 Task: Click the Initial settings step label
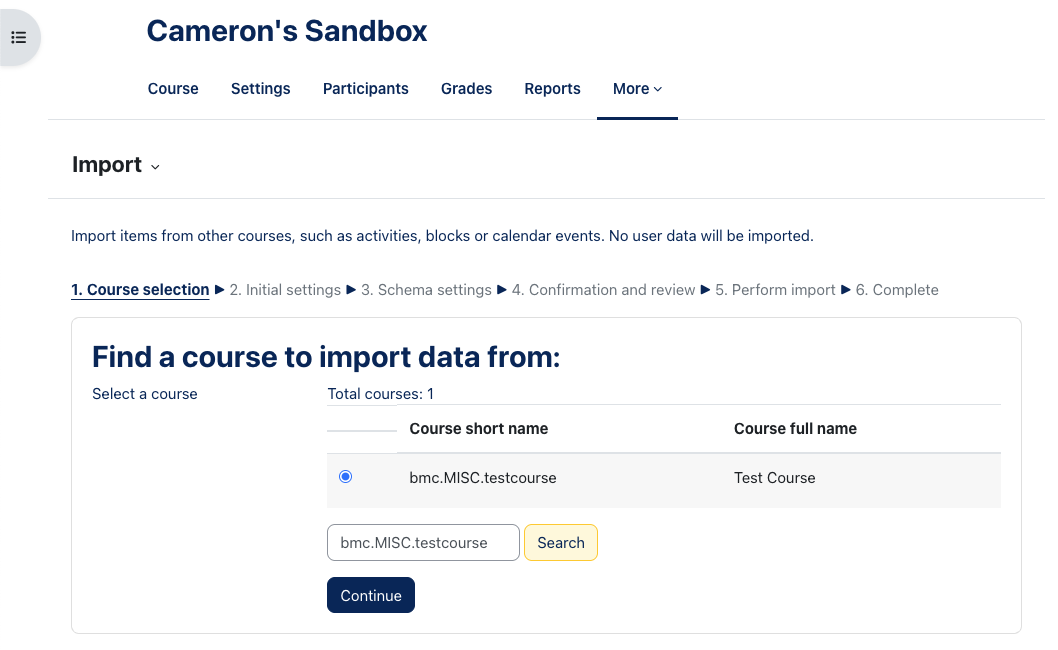point(285,290)
